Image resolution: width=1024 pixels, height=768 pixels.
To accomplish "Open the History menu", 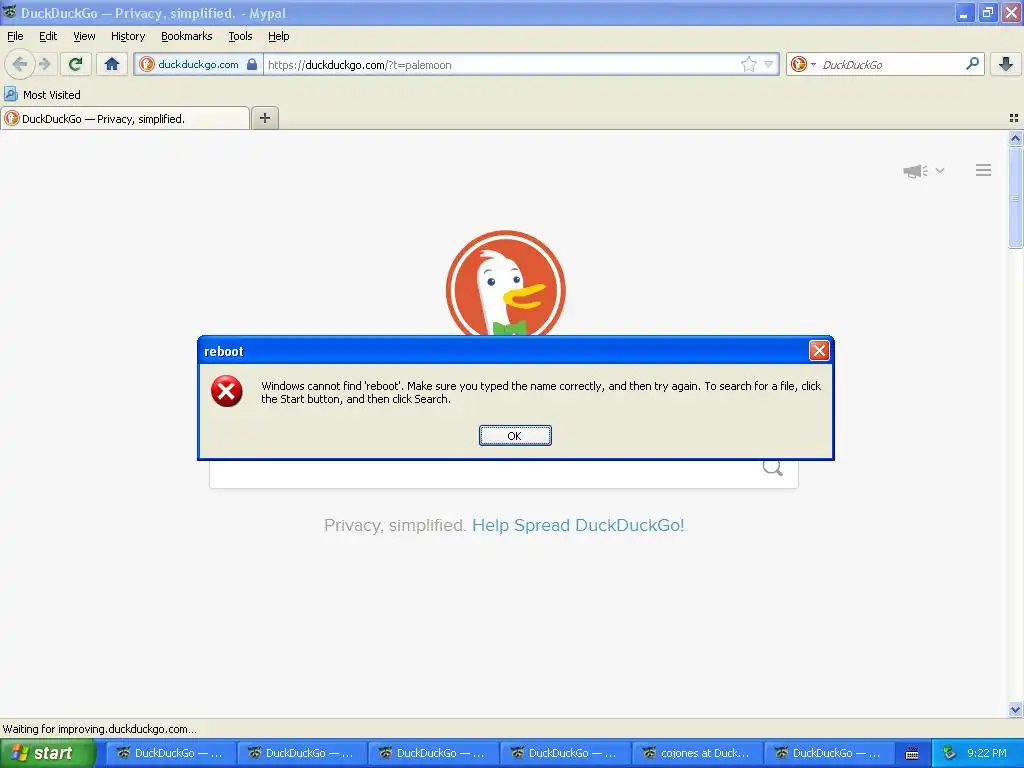I will [127, 36].
